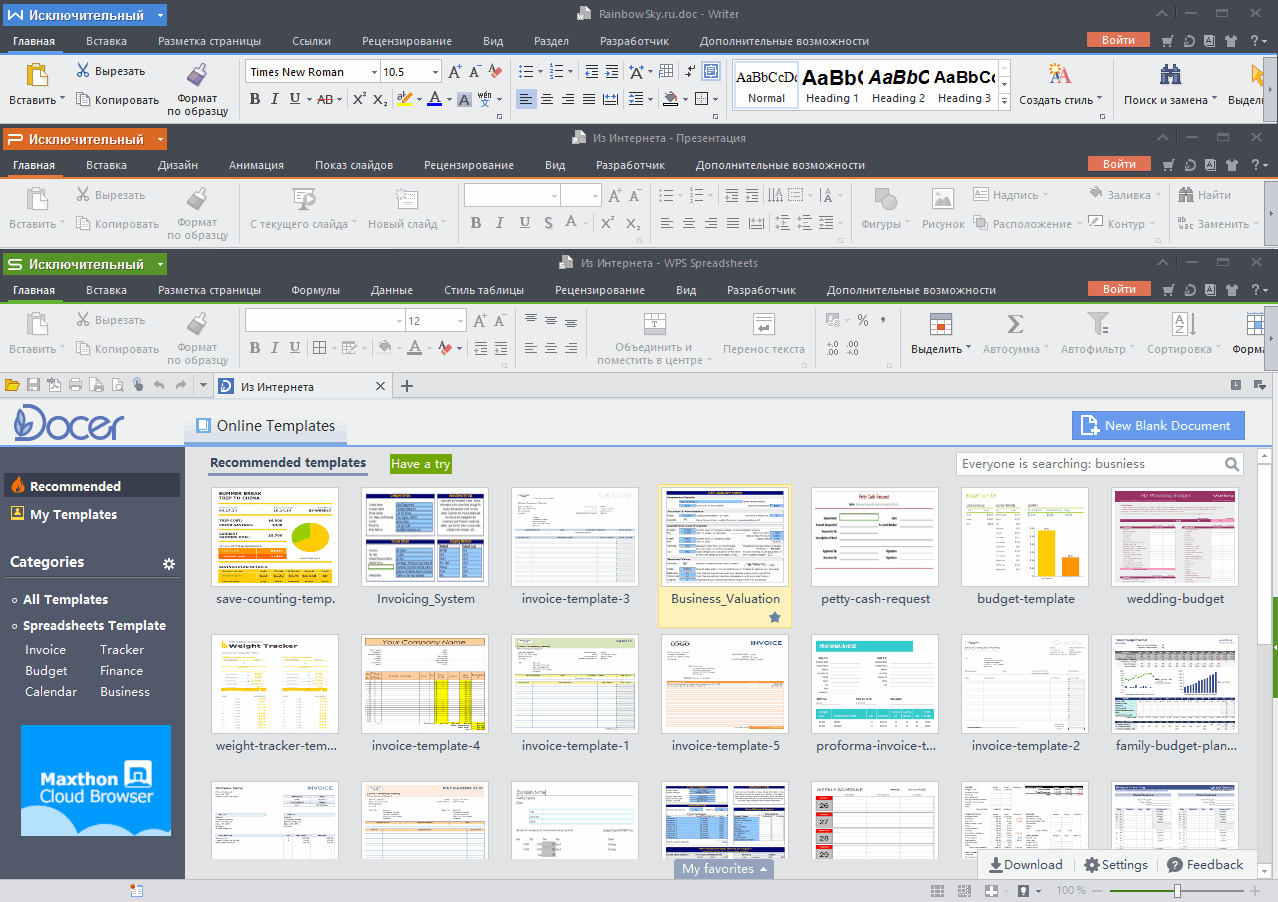Open the blue Writer application menu dropdown

[160, 15]
